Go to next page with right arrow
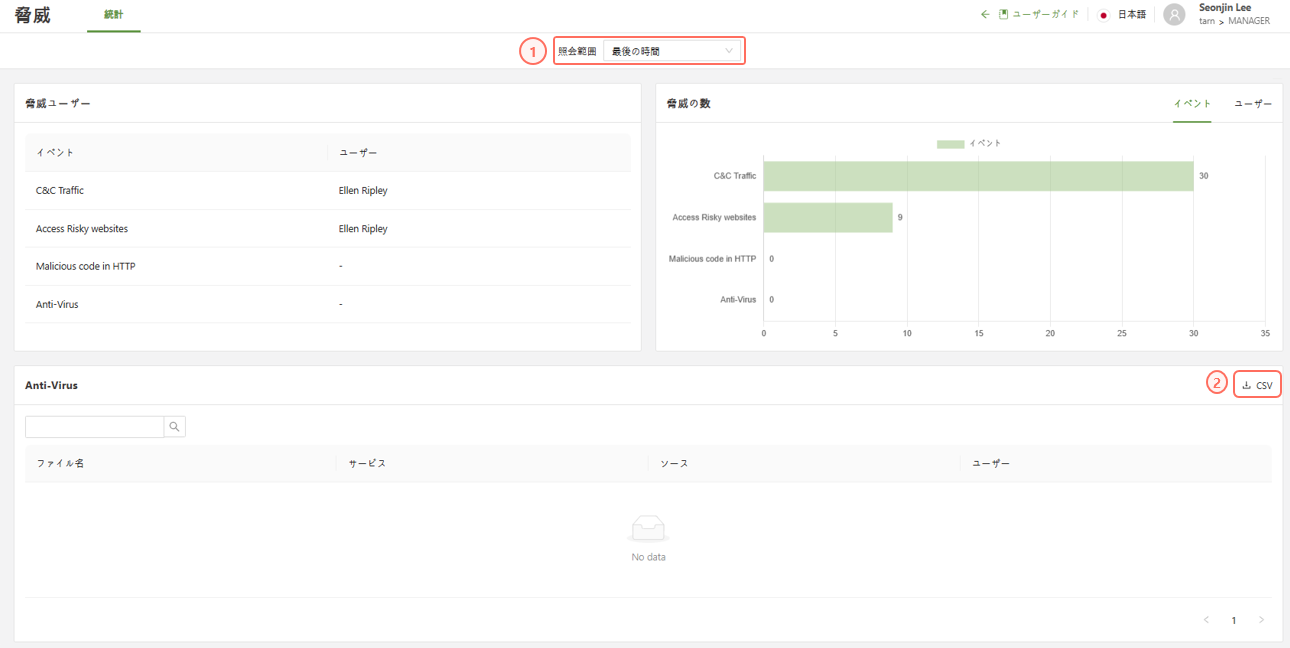The width and height of the screenshot is (1290, 648). (1261, 620)
